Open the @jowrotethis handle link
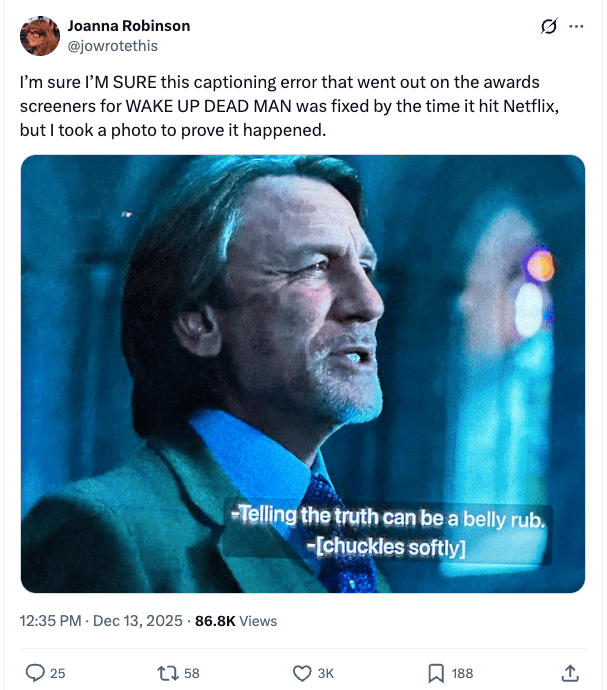 click(112, 45)
